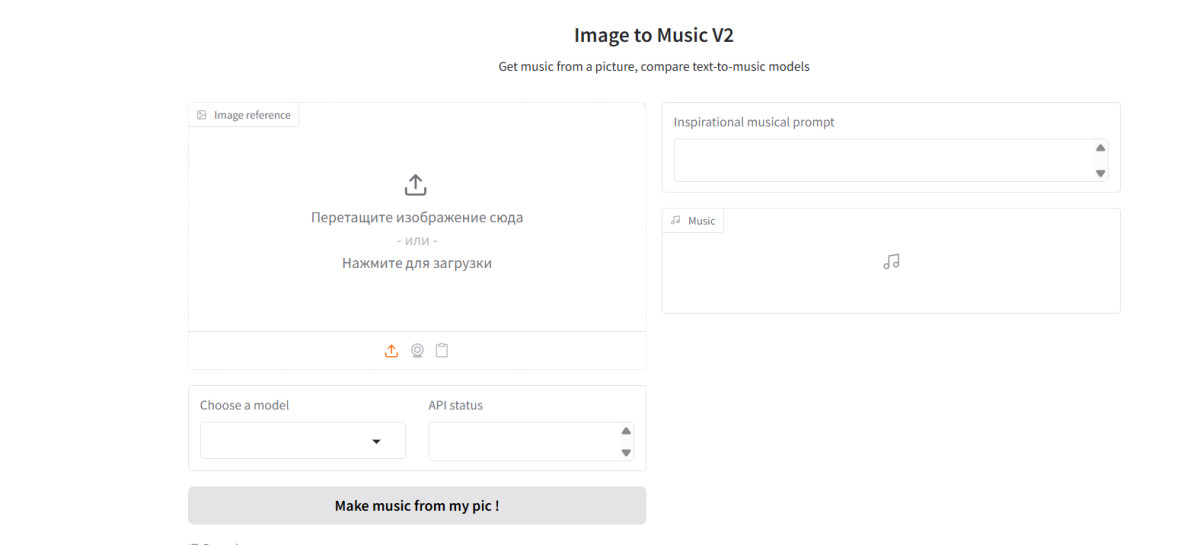
Task: Click the Image to Music V2 heading
Action: pos(653,35)
